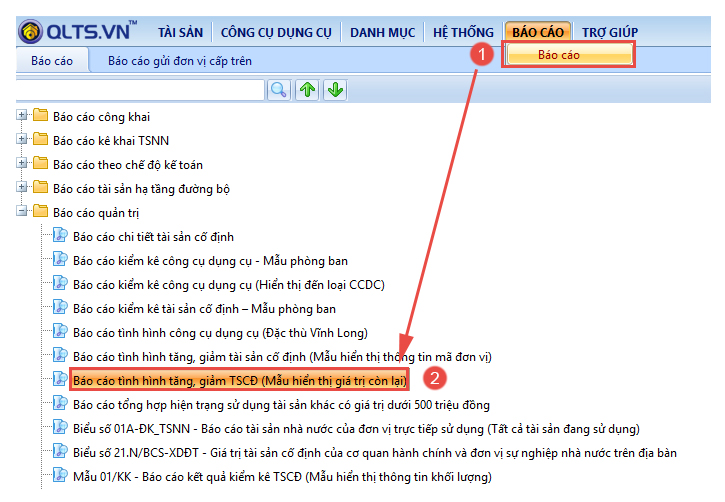Click report icon beside kiểm kê CCDC - Mẫu phòng ban
Image resolution: width=725 pixels, height=502 pixels.
click(60, 259)
